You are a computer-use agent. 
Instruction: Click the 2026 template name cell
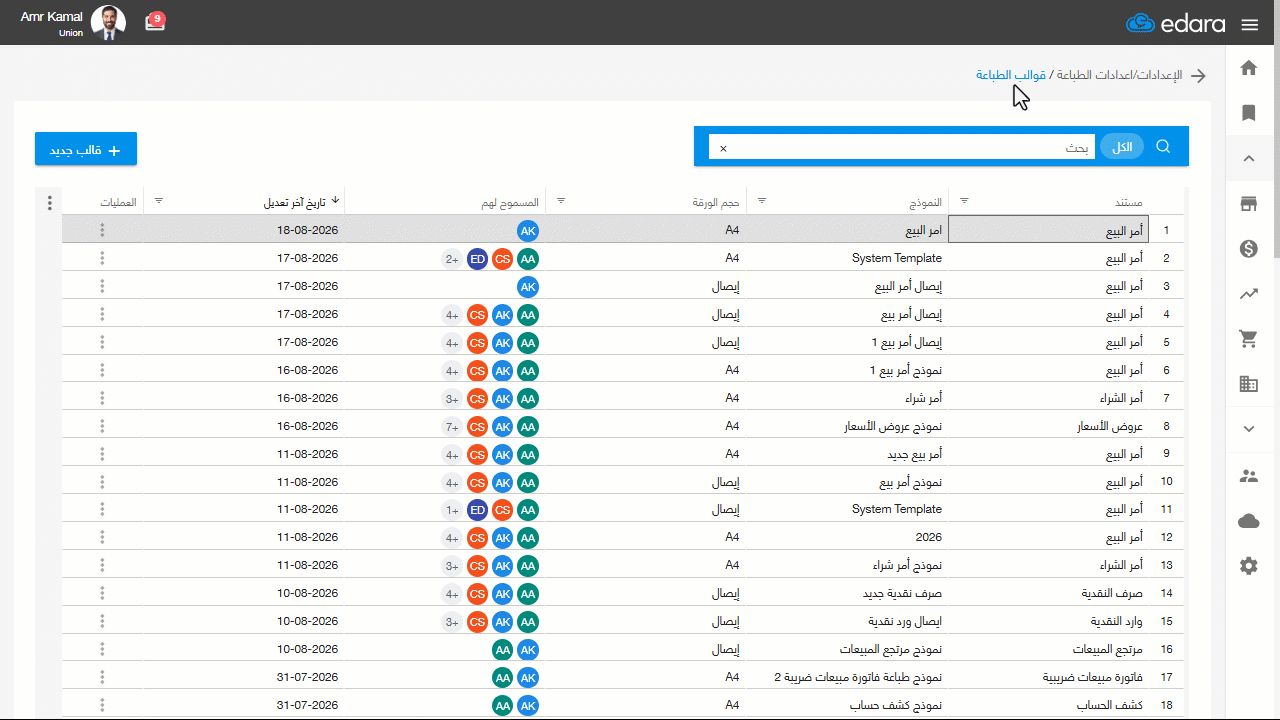(x=847, y=537)
